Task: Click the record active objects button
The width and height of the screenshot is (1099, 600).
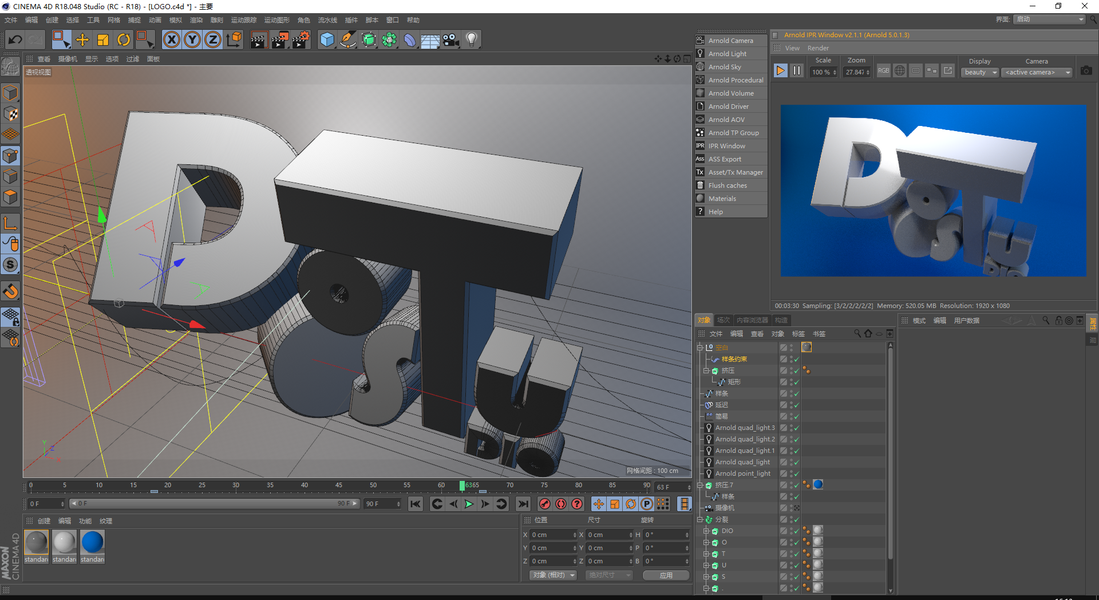Action: point(545,504)
